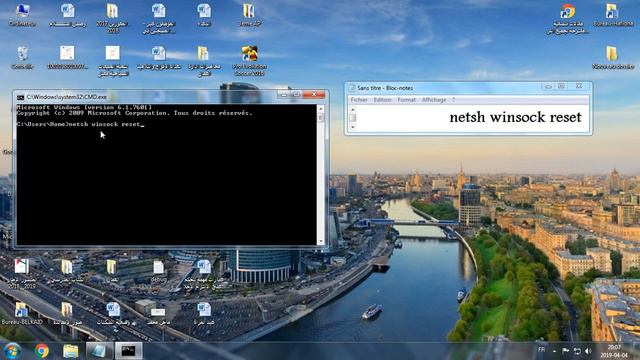Select the debug text file icon
Screen dimensions: 640x360
click(158, 271)
